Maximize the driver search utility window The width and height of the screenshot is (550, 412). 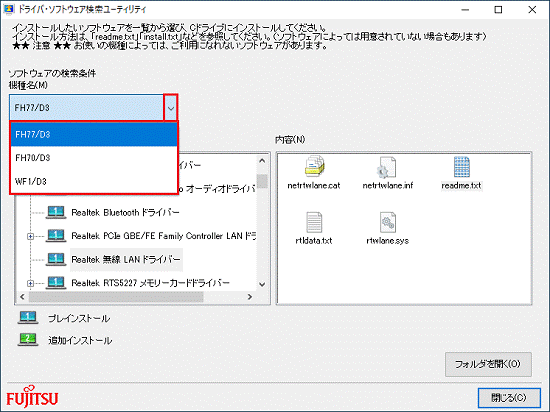coord(498,10)
